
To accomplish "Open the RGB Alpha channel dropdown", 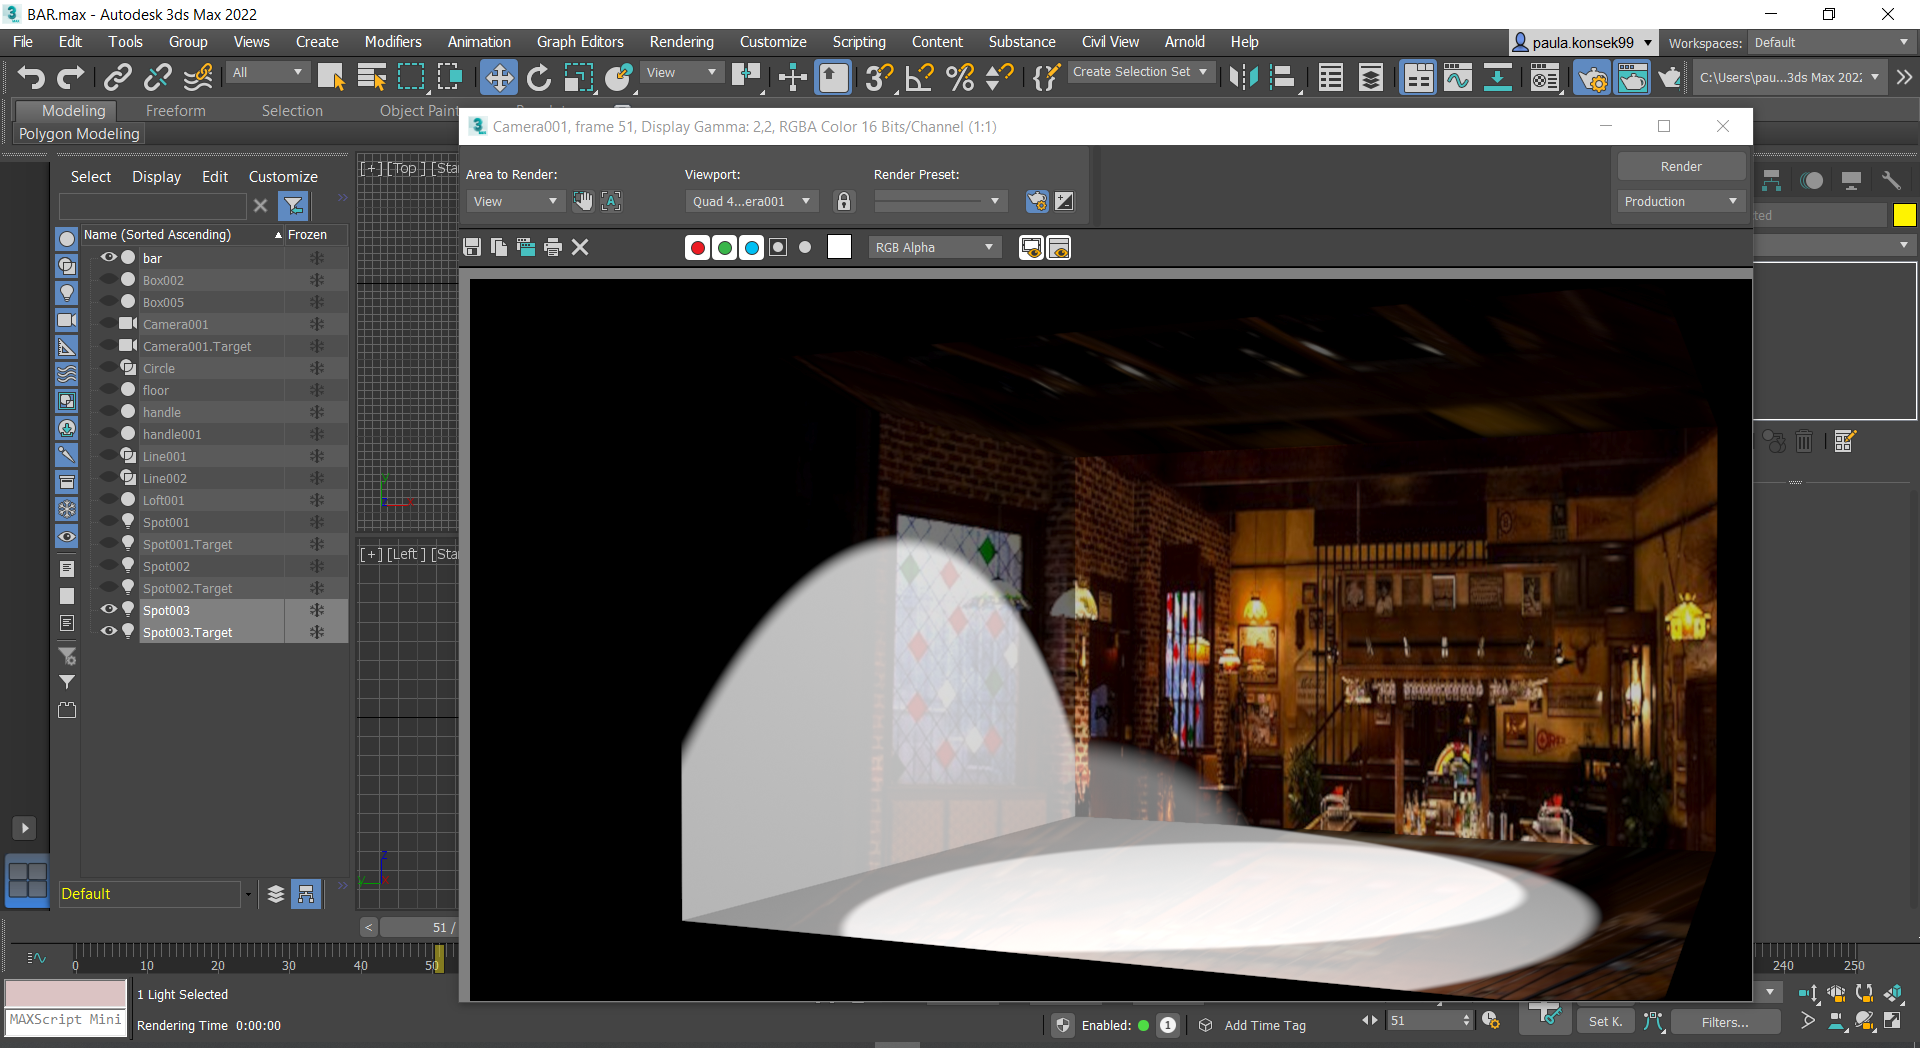I will tap(935, 247).
